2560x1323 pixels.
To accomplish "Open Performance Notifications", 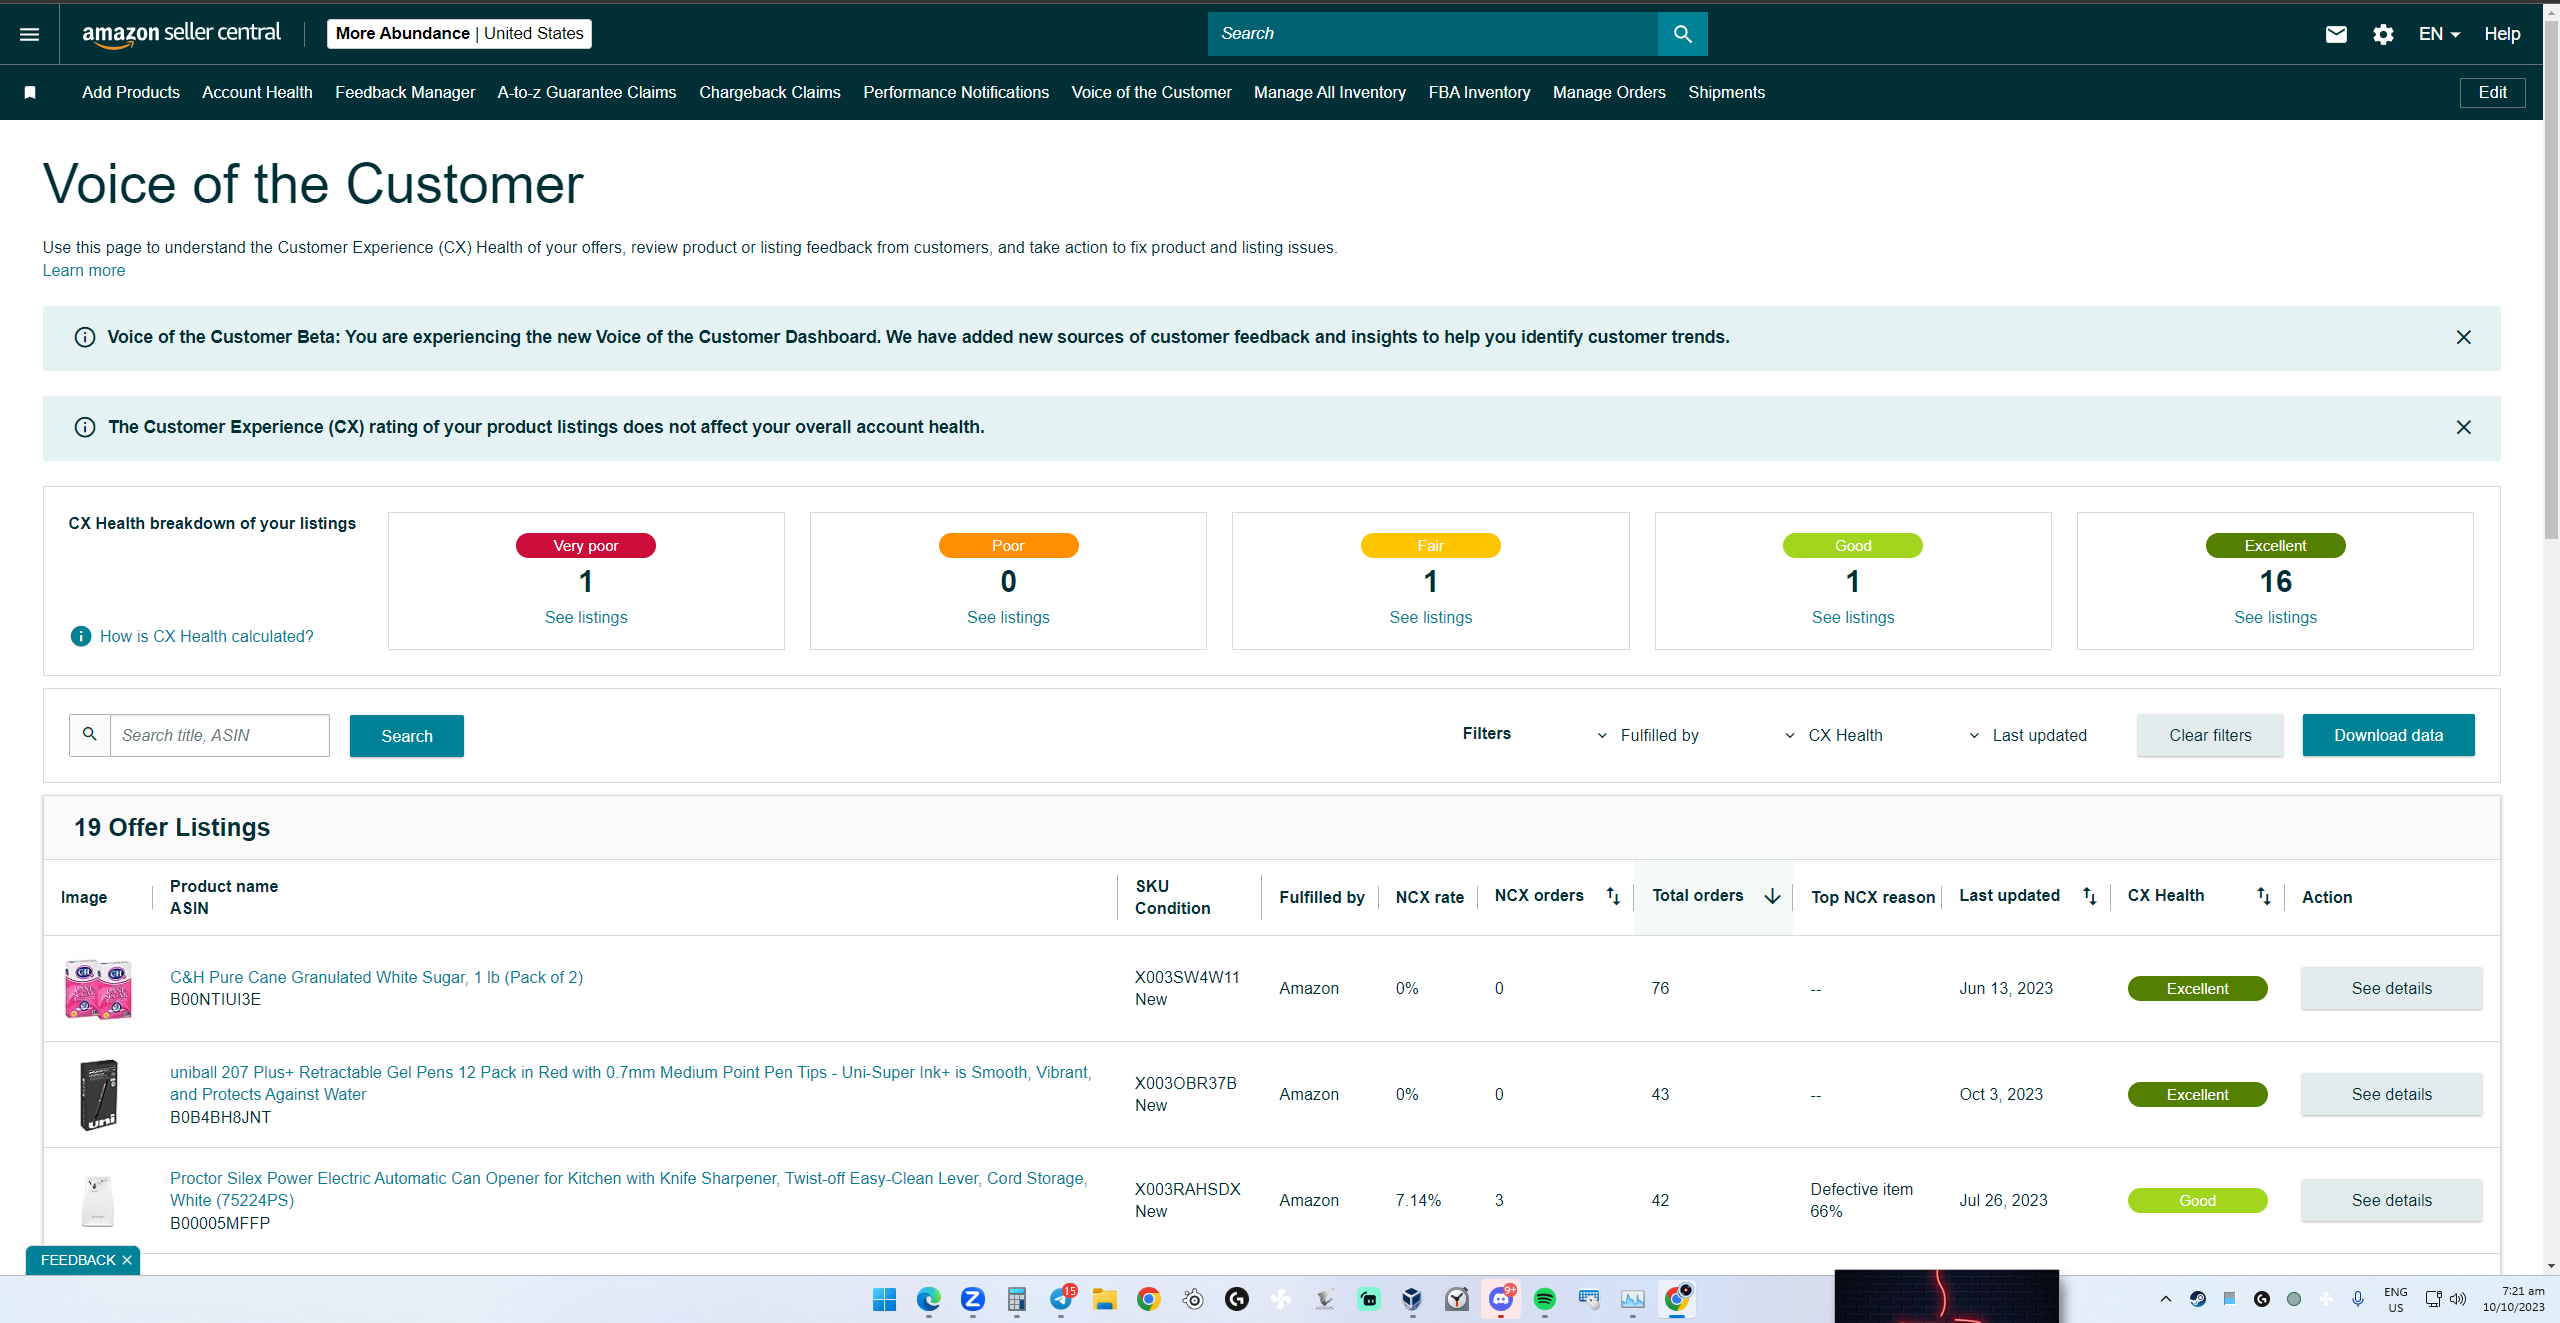I will click(956, 92).
